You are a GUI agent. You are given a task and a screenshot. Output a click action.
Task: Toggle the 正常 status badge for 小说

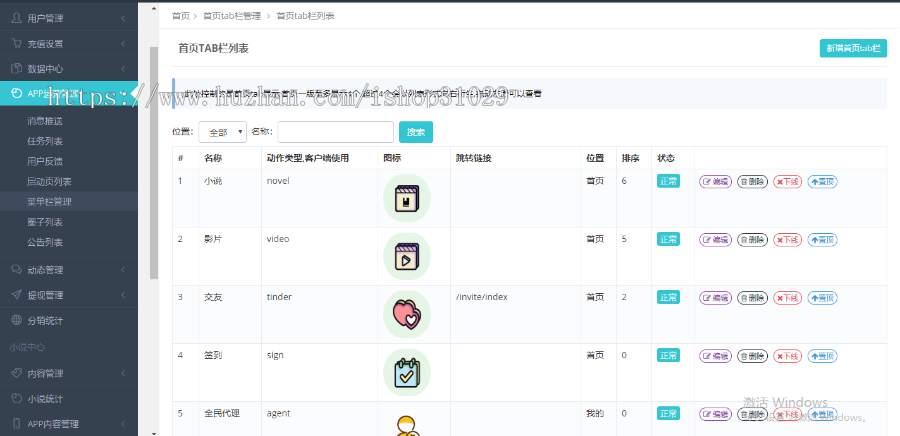pos(668,181)
